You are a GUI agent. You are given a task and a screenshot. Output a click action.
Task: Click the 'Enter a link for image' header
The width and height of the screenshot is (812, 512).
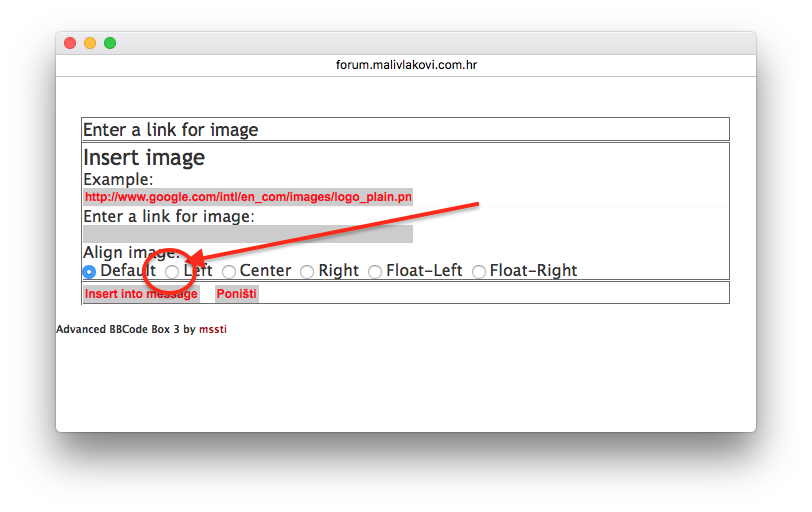pos(170,130)
